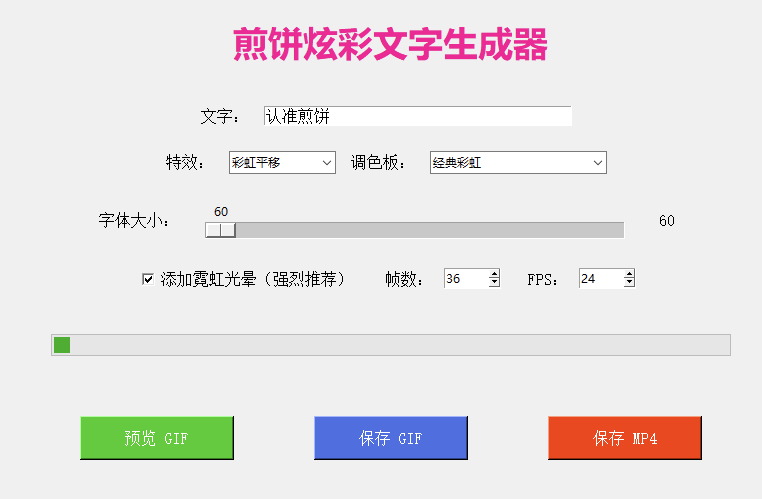
Task: Increase 帧数 with the up arrow
Action: coord(494,275)
